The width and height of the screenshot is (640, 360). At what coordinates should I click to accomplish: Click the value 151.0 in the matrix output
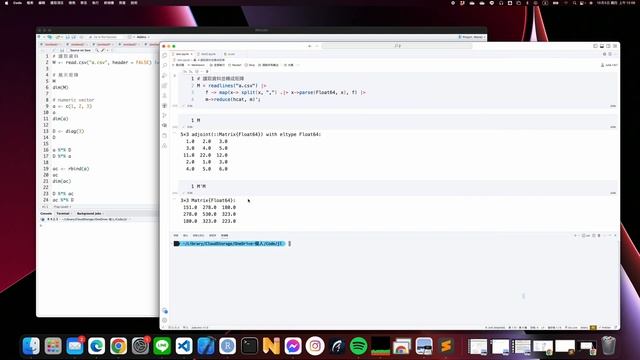190,207
